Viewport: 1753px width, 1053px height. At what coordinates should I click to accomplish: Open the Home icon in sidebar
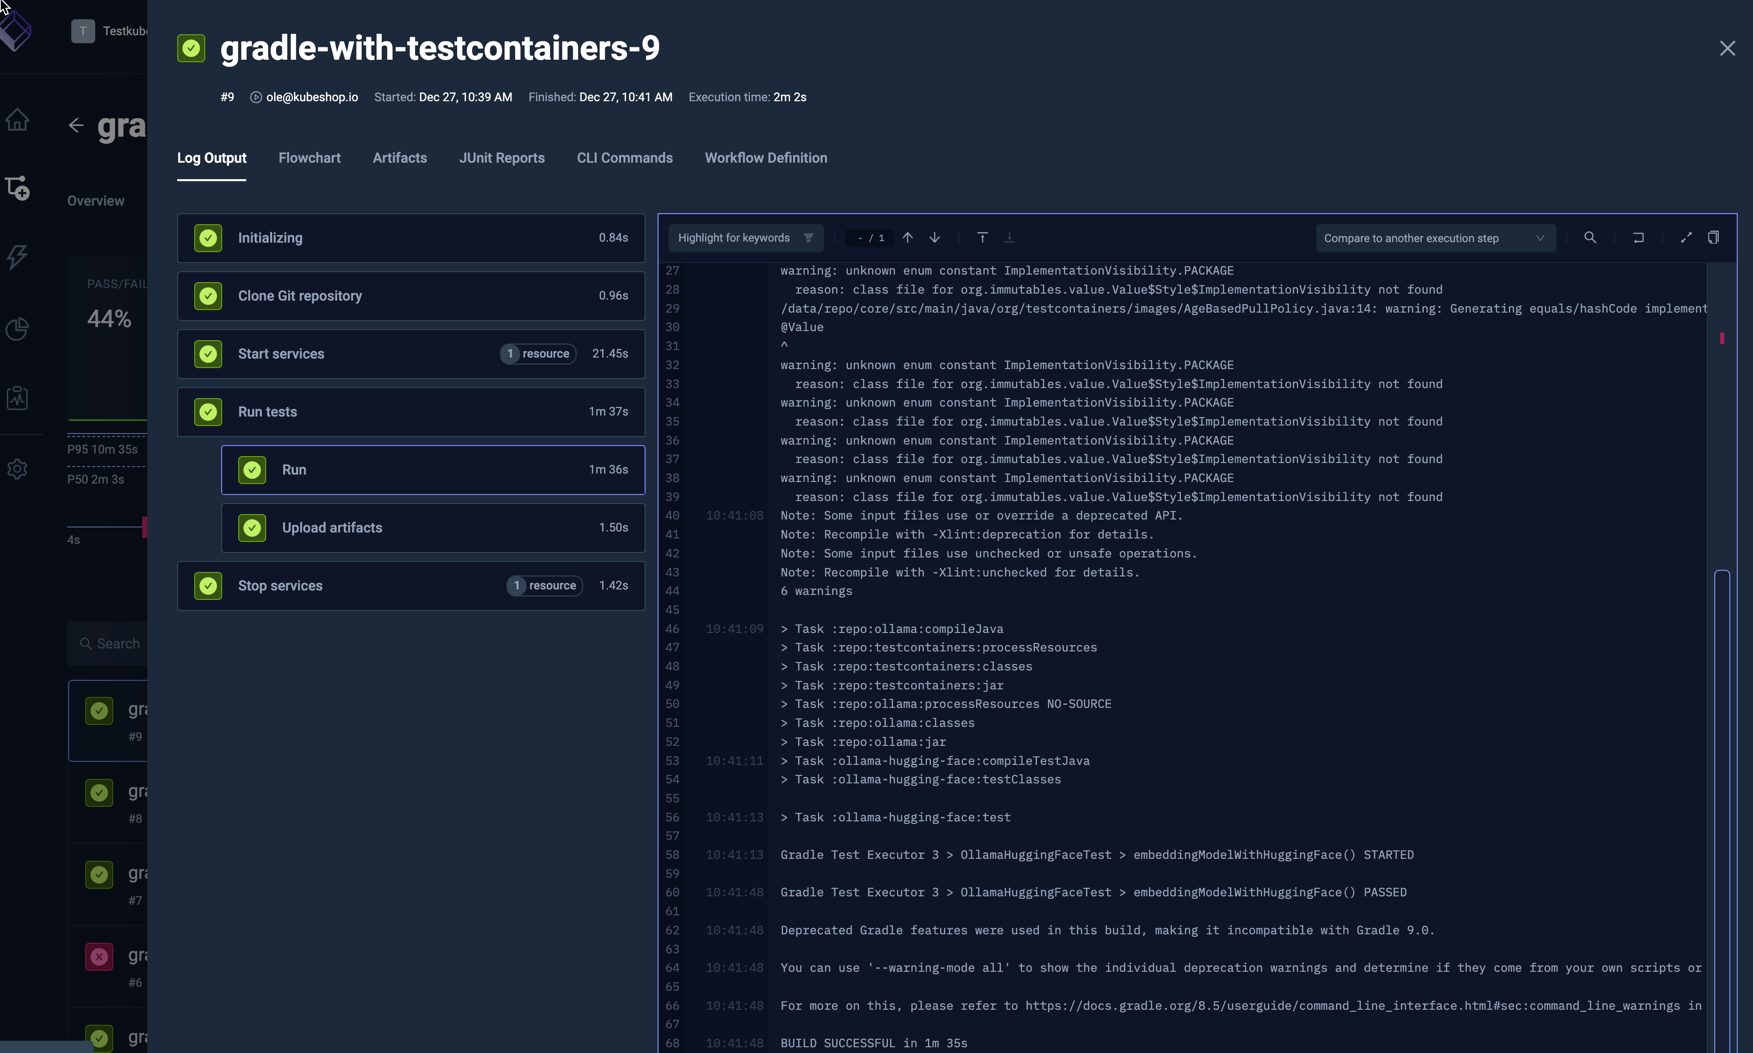tap(17, 119)
